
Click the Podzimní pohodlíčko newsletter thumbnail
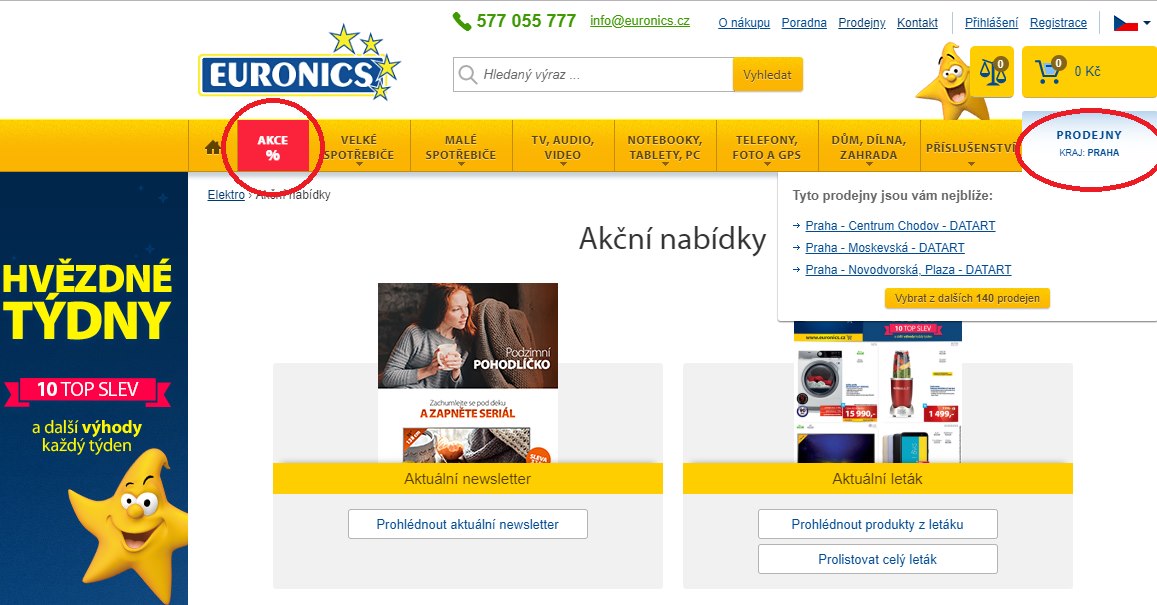tap(468, 373)
